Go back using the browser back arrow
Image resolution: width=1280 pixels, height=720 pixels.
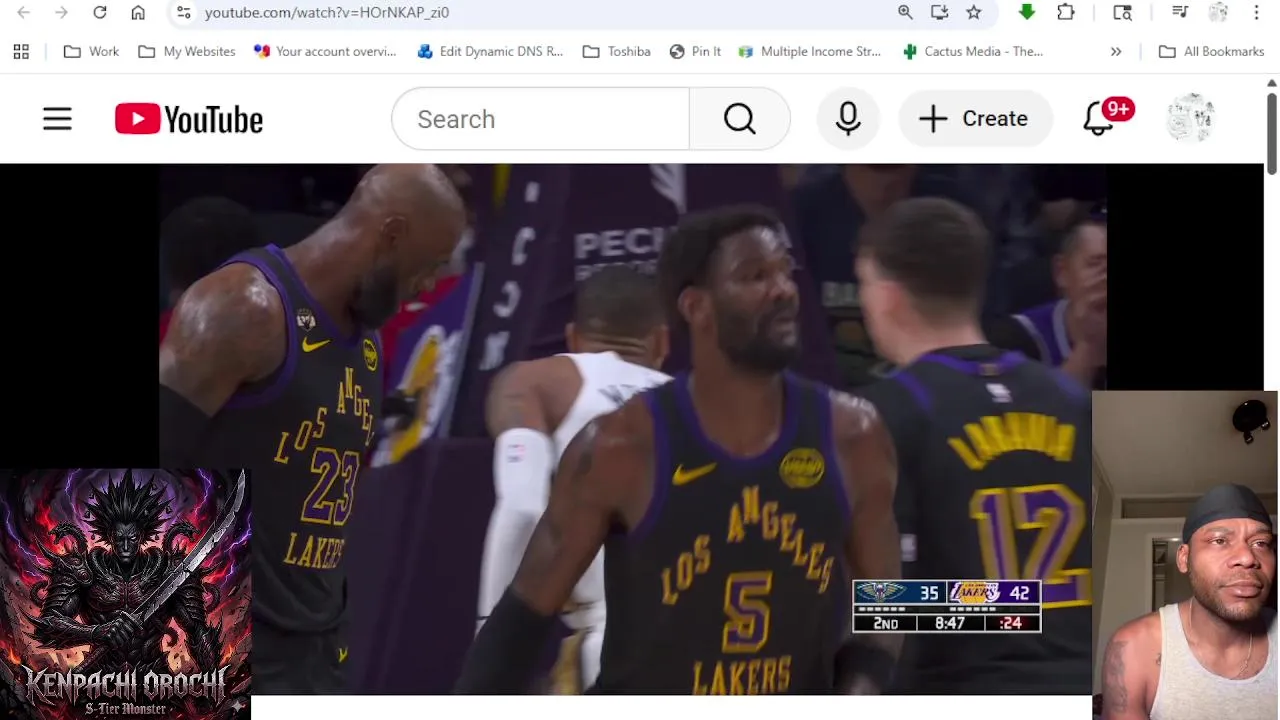click(23, 13)
